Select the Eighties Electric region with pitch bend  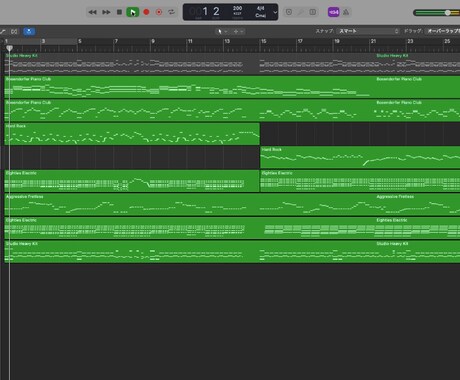(132, 181)
